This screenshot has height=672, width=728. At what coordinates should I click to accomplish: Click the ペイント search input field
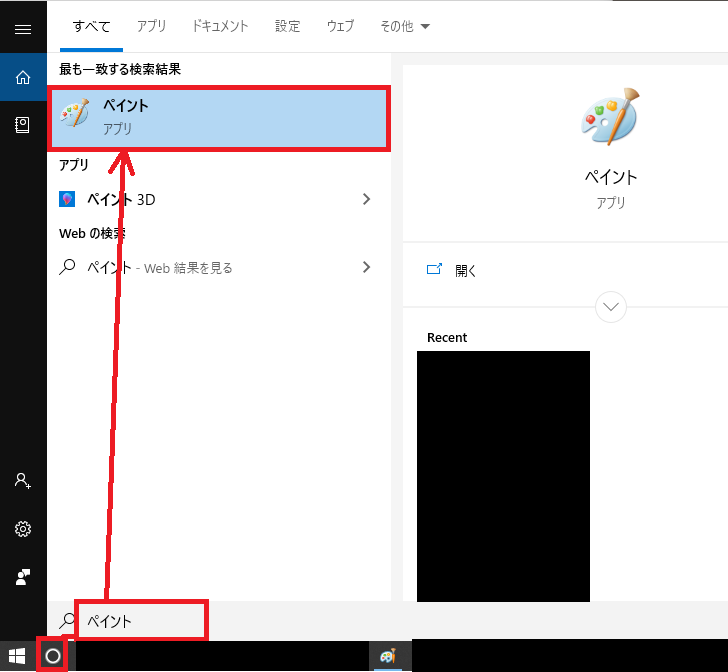coord(141,620)
